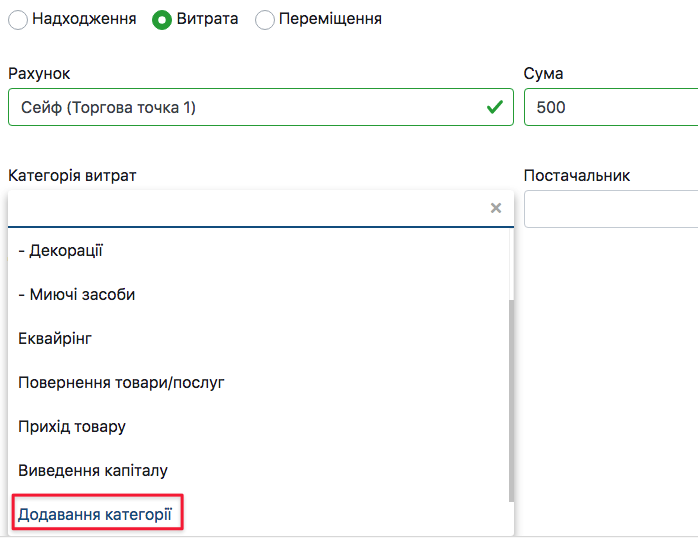Click the Додавання категорії link
The width and height of the screenshot is (698, 538).
pos(95,514)
